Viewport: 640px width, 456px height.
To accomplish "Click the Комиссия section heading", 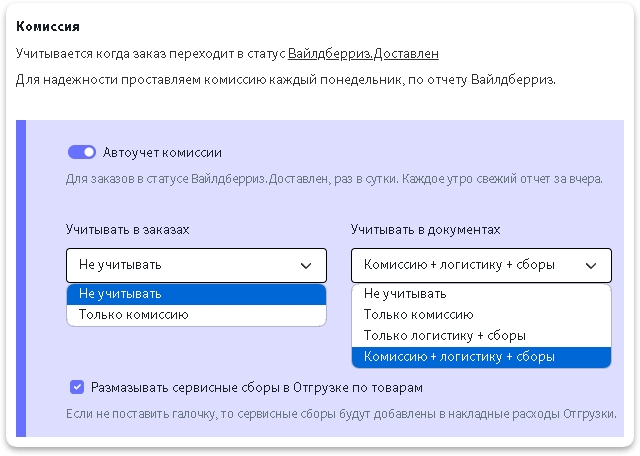I will click(48, 25).
